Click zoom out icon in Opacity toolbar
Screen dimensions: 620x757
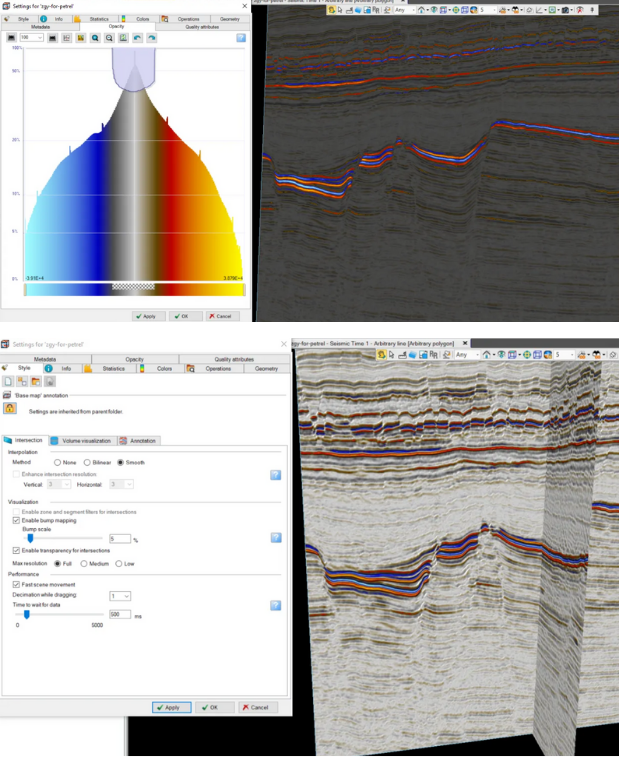[109, 38]
